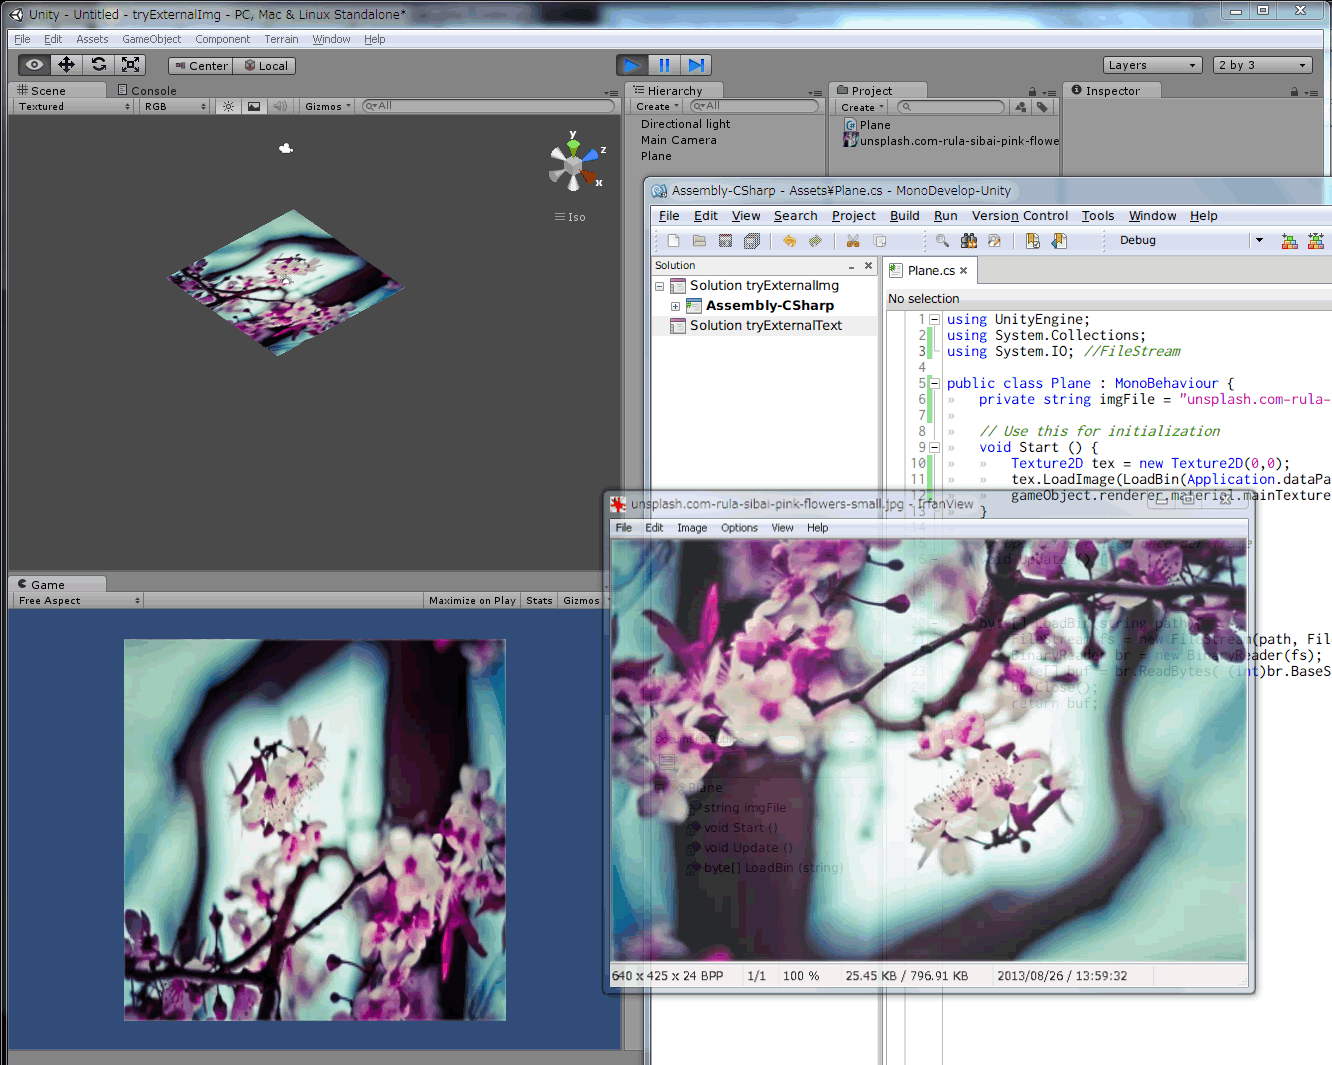Toggle Scene view game overlay image button

point(254,106)
